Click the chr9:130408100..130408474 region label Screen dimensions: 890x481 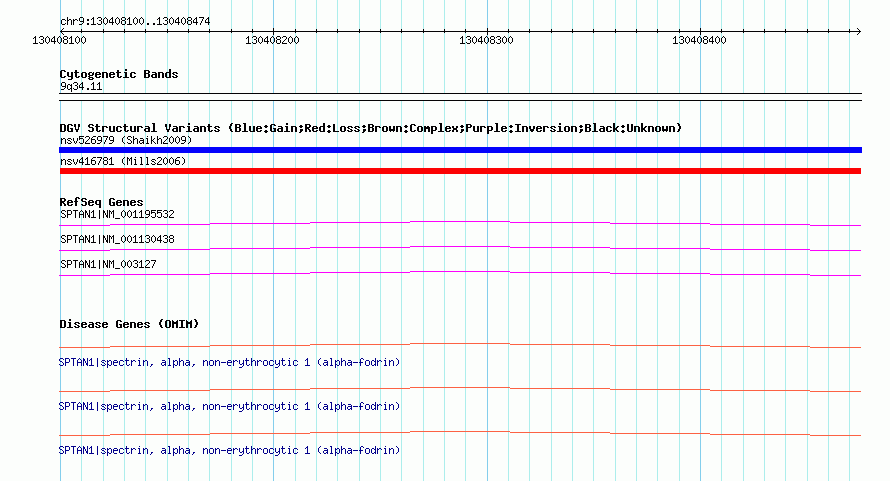point(135,21)
